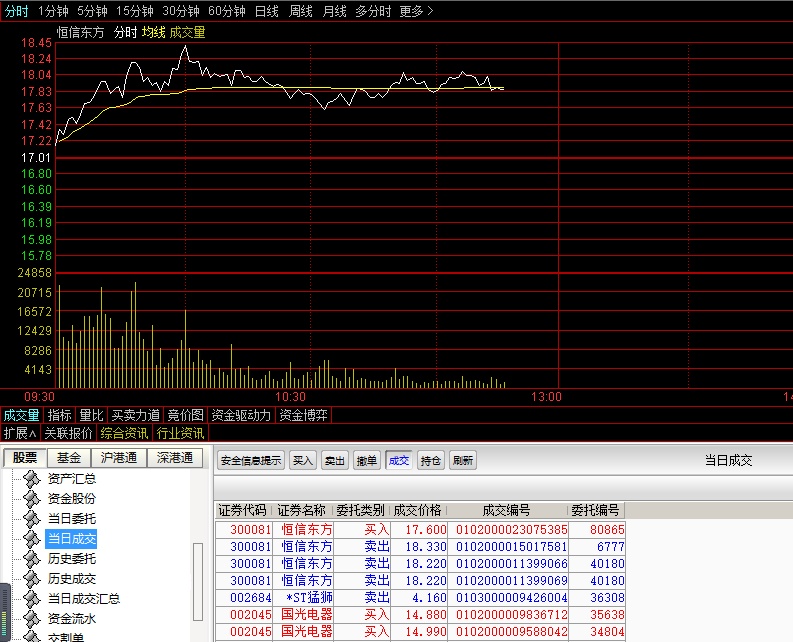Open the 资金驱动力 tab

click(x=241, y=415)
